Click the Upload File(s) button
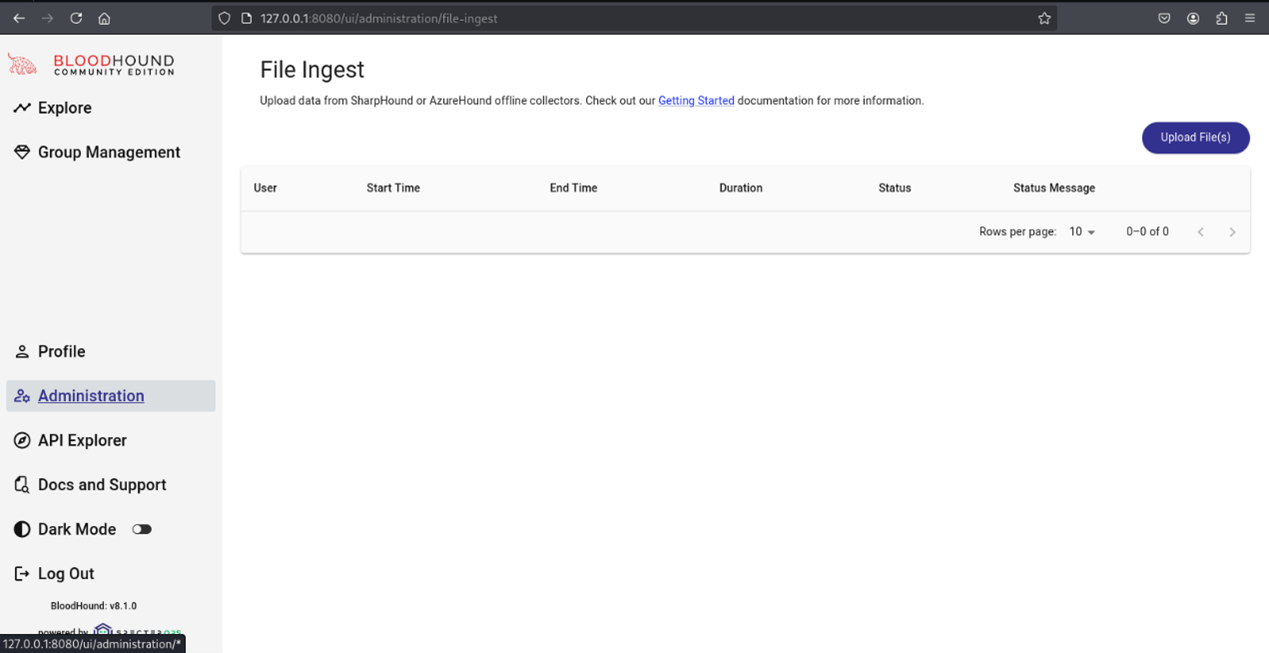Screen dimensions: 1269x653 pos(1195,138)
